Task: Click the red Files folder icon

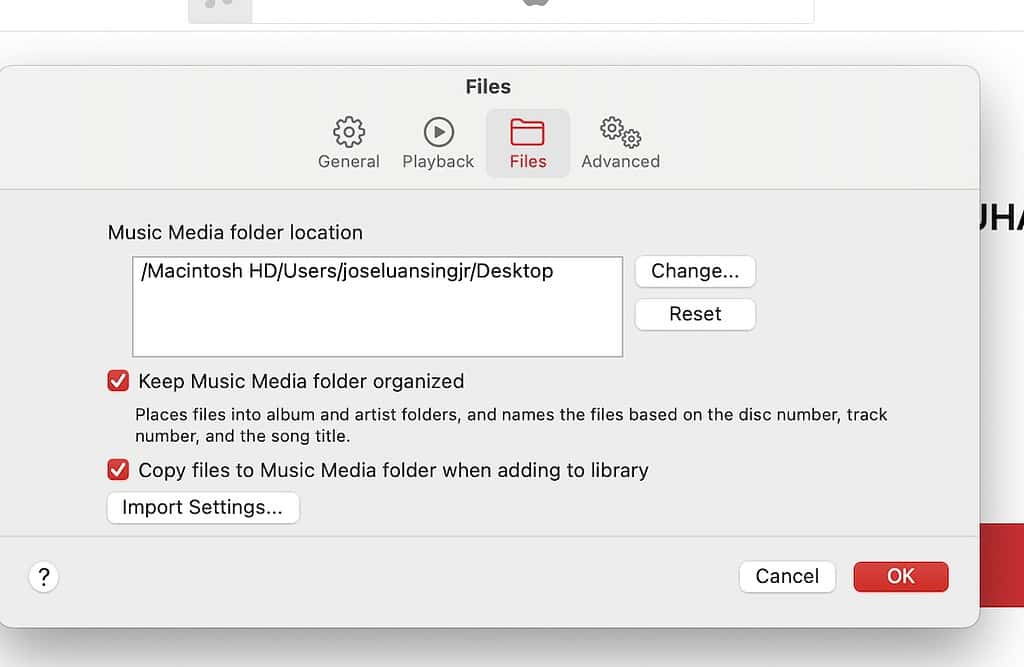Action: pyautogui.click(x=527, y=131)
